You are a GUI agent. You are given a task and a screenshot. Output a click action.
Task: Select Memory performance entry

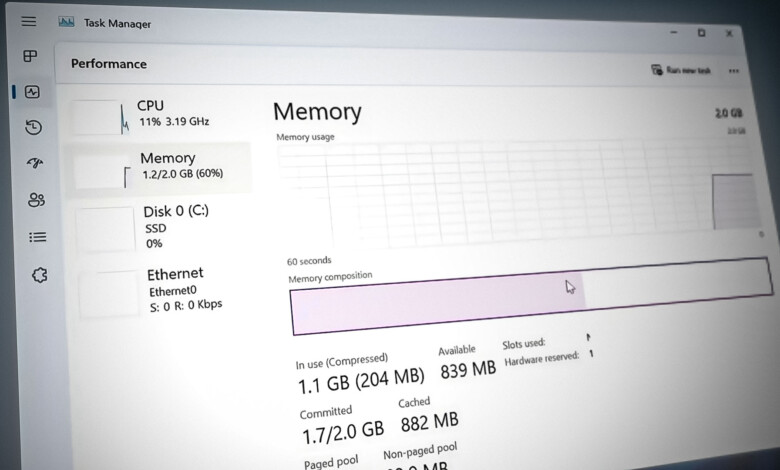coord(158,168)
